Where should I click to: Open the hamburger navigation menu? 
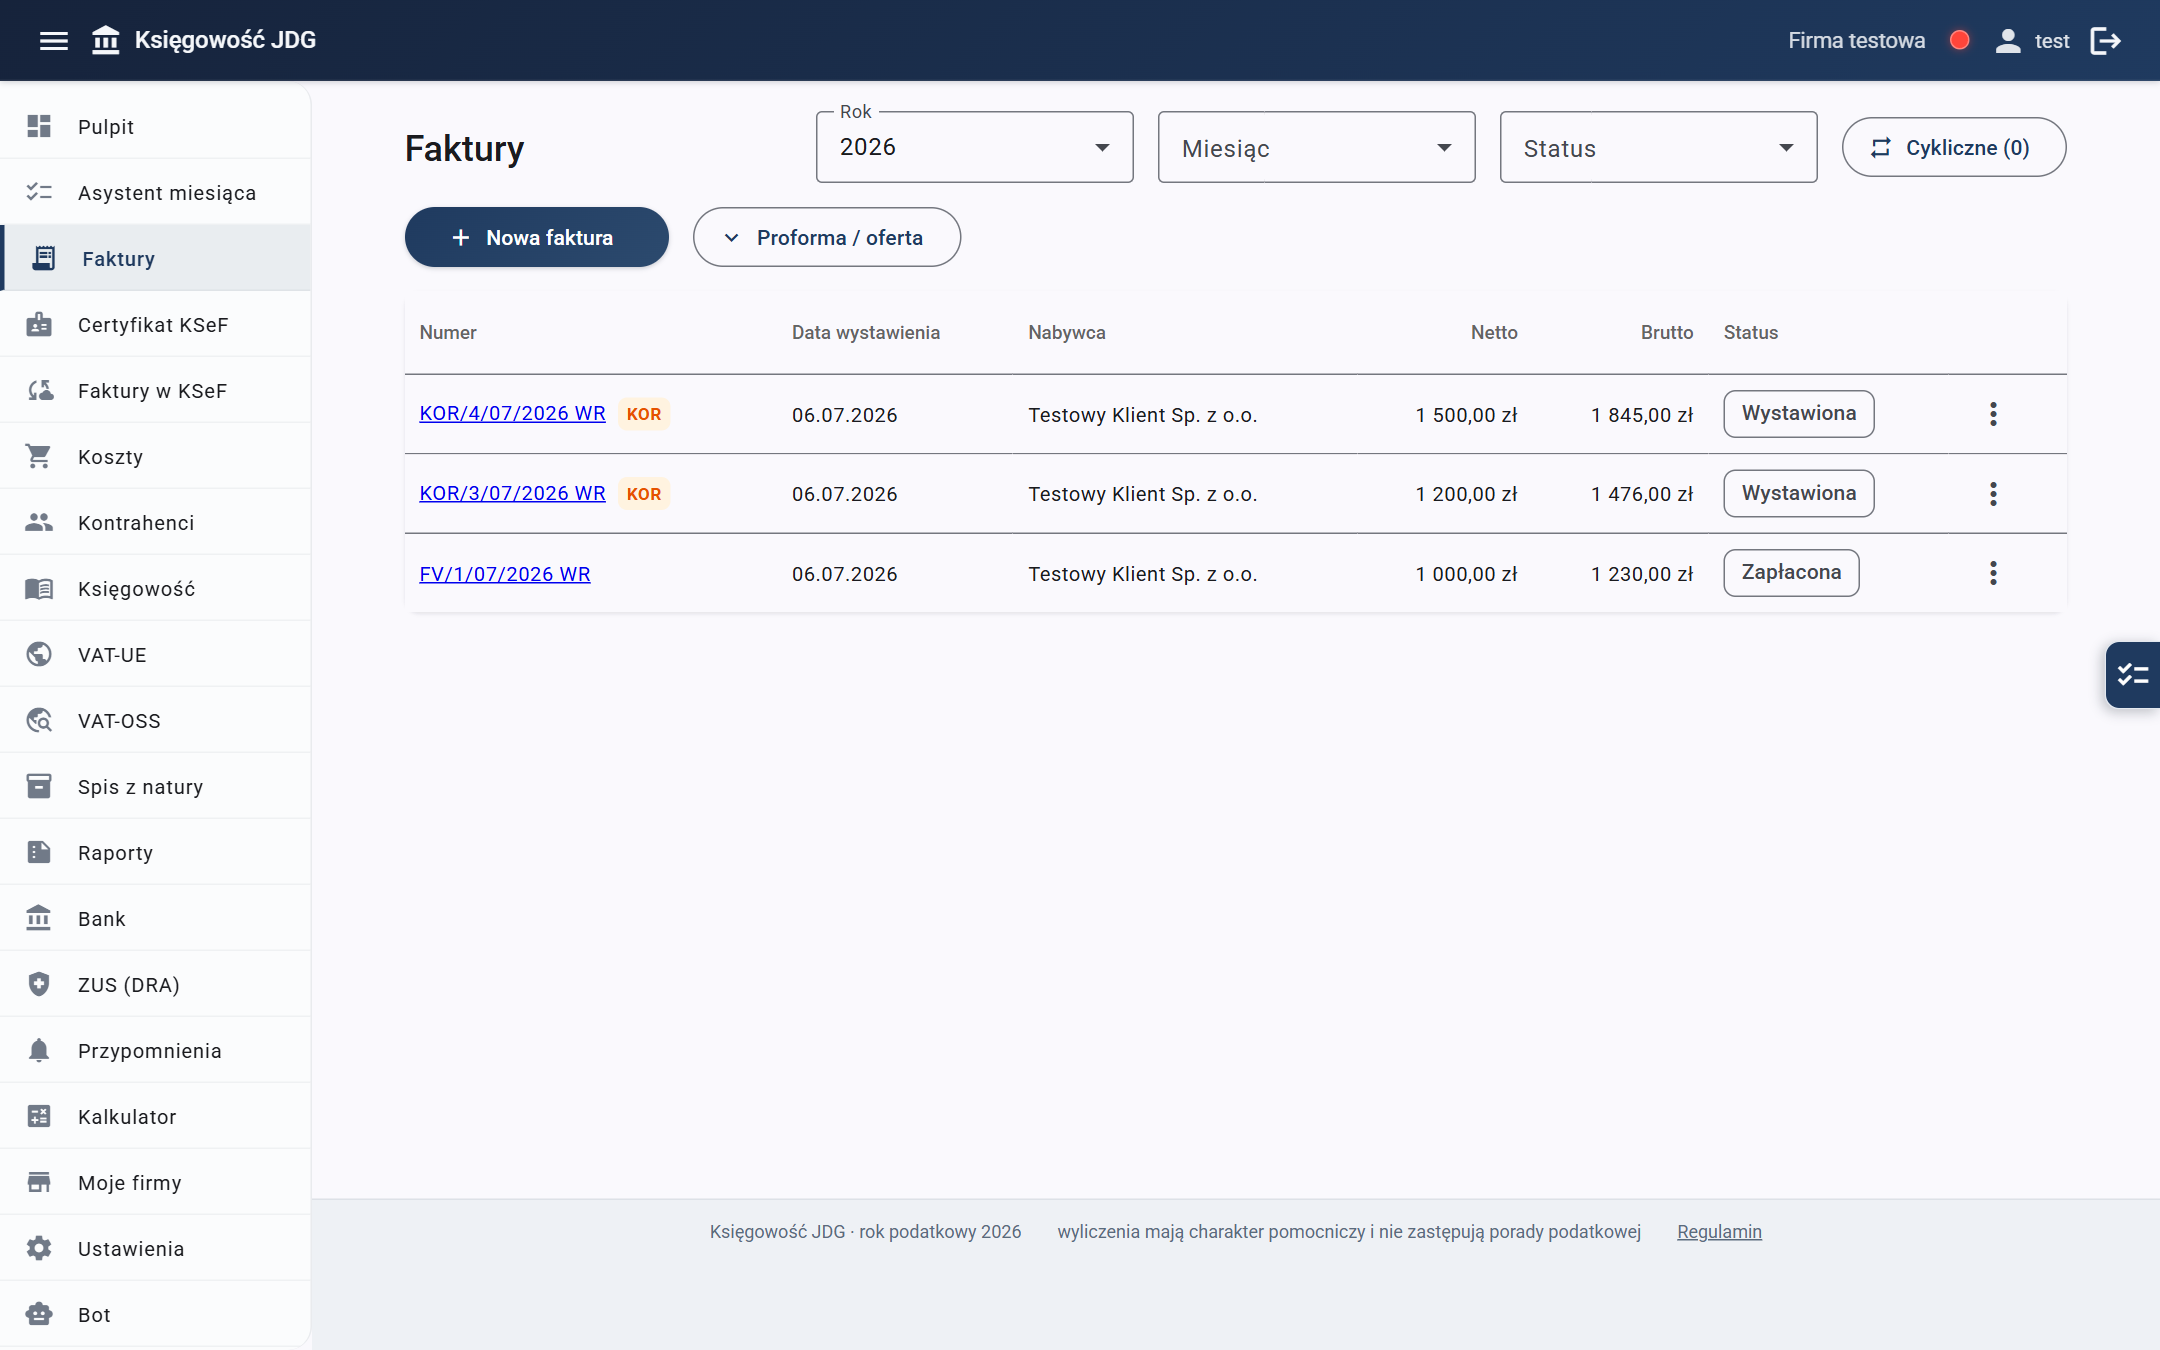tap(54, 41)
